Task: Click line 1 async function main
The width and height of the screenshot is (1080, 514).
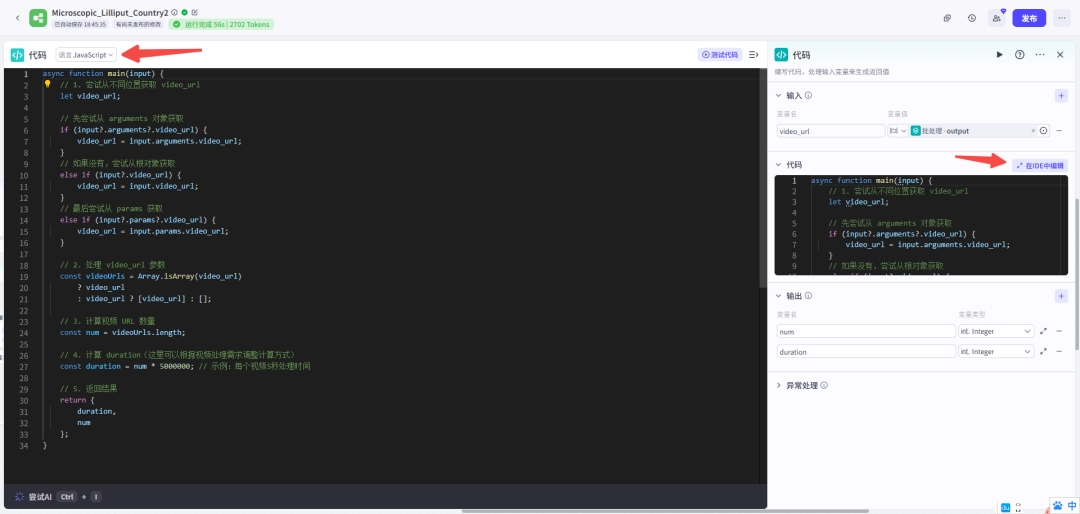Action: point(102,73)
